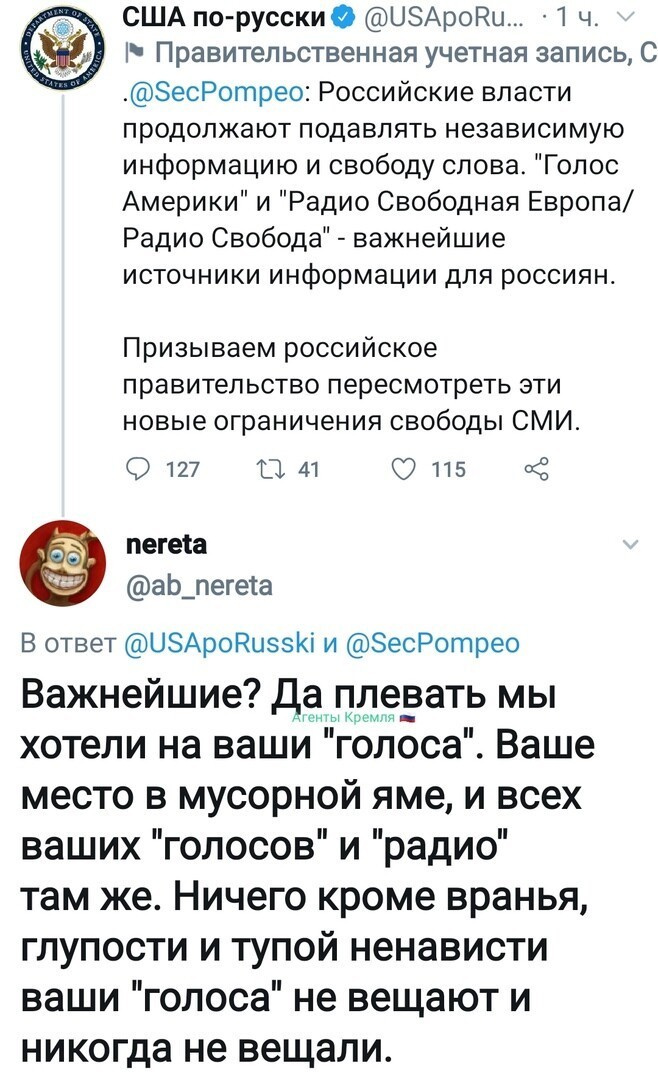The width and height of the screenshot is (658, 1080).
Task: Expand the chevron menu on top tweet
Action: tap(626, 19)
